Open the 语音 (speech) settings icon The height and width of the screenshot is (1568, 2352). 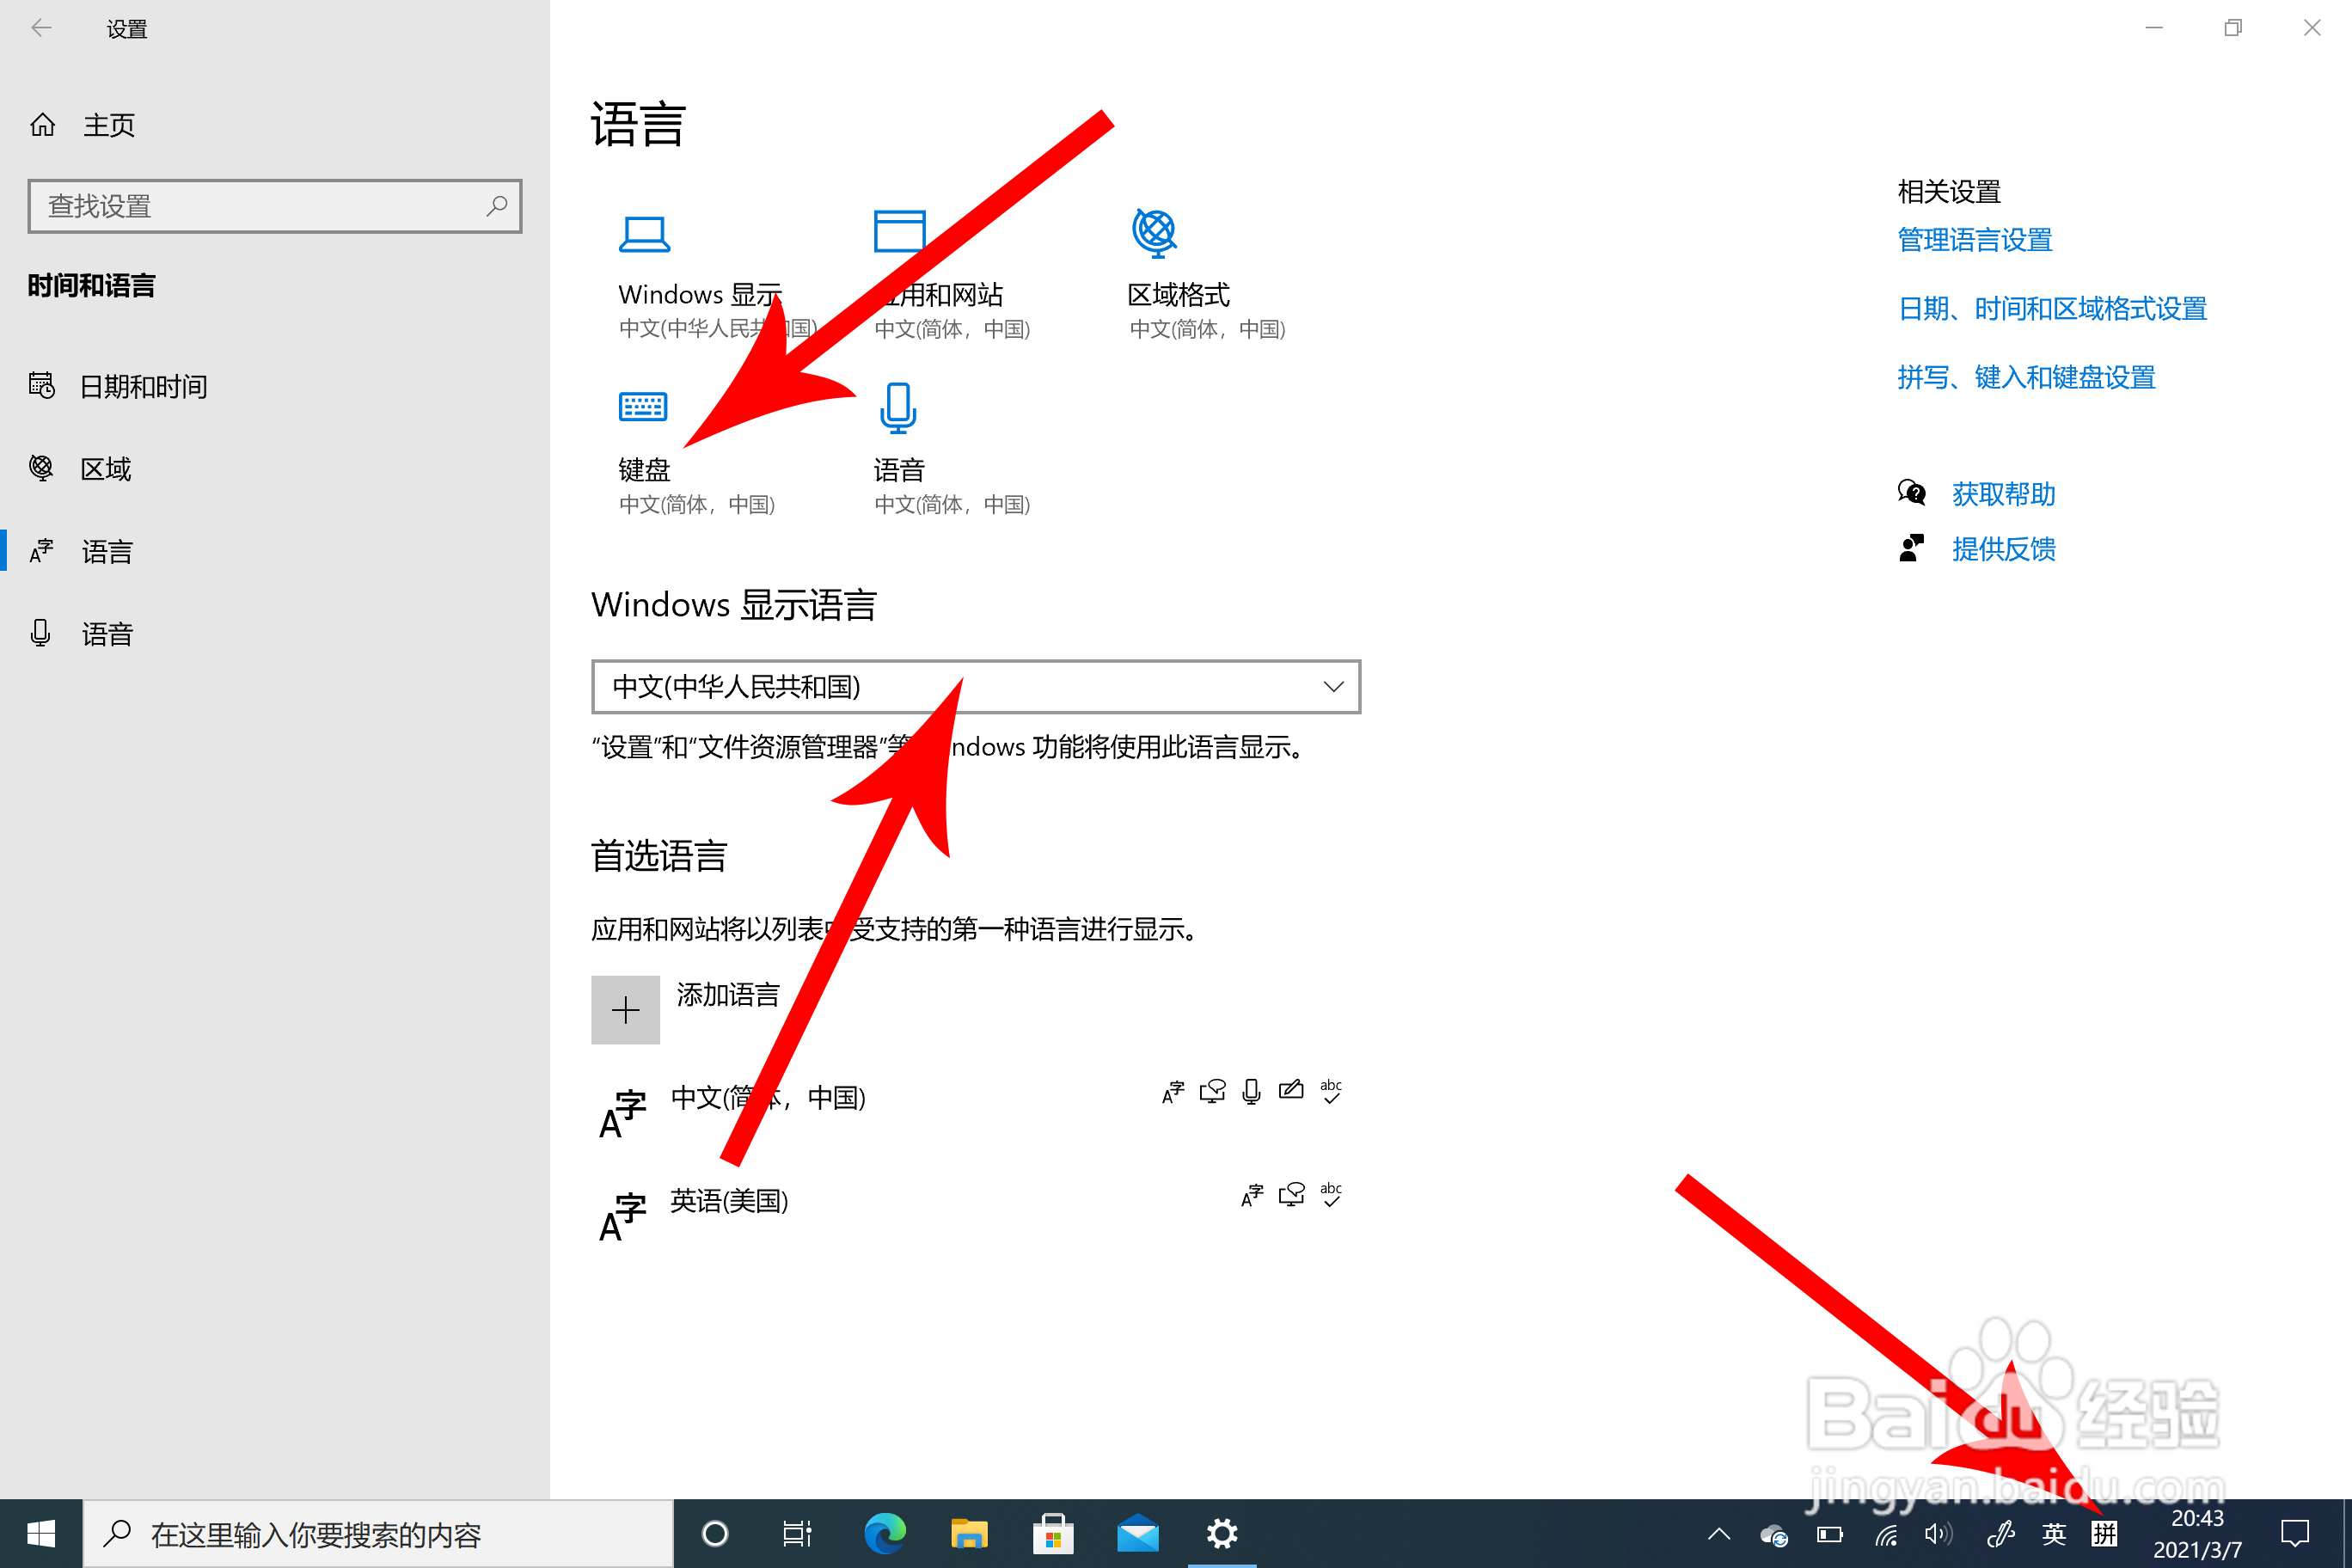pos(897,407)
